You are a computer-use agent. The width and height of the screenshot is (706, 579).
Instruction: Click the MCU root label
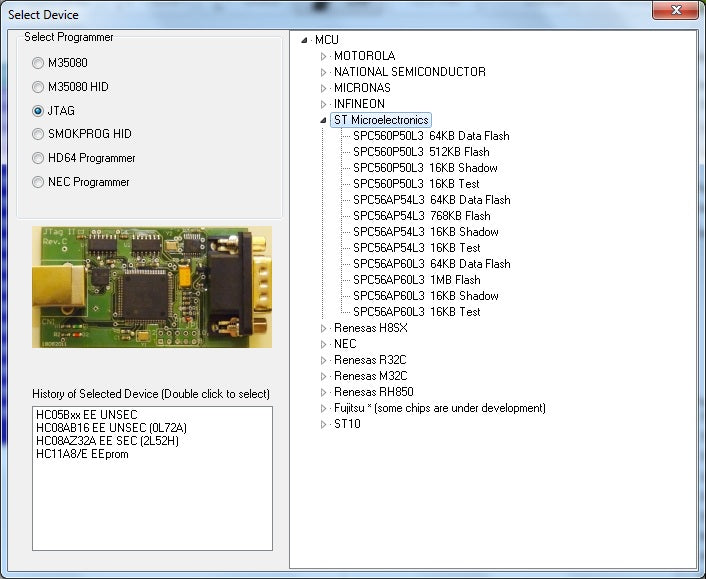pyautogui.click(x=327, y=40)
